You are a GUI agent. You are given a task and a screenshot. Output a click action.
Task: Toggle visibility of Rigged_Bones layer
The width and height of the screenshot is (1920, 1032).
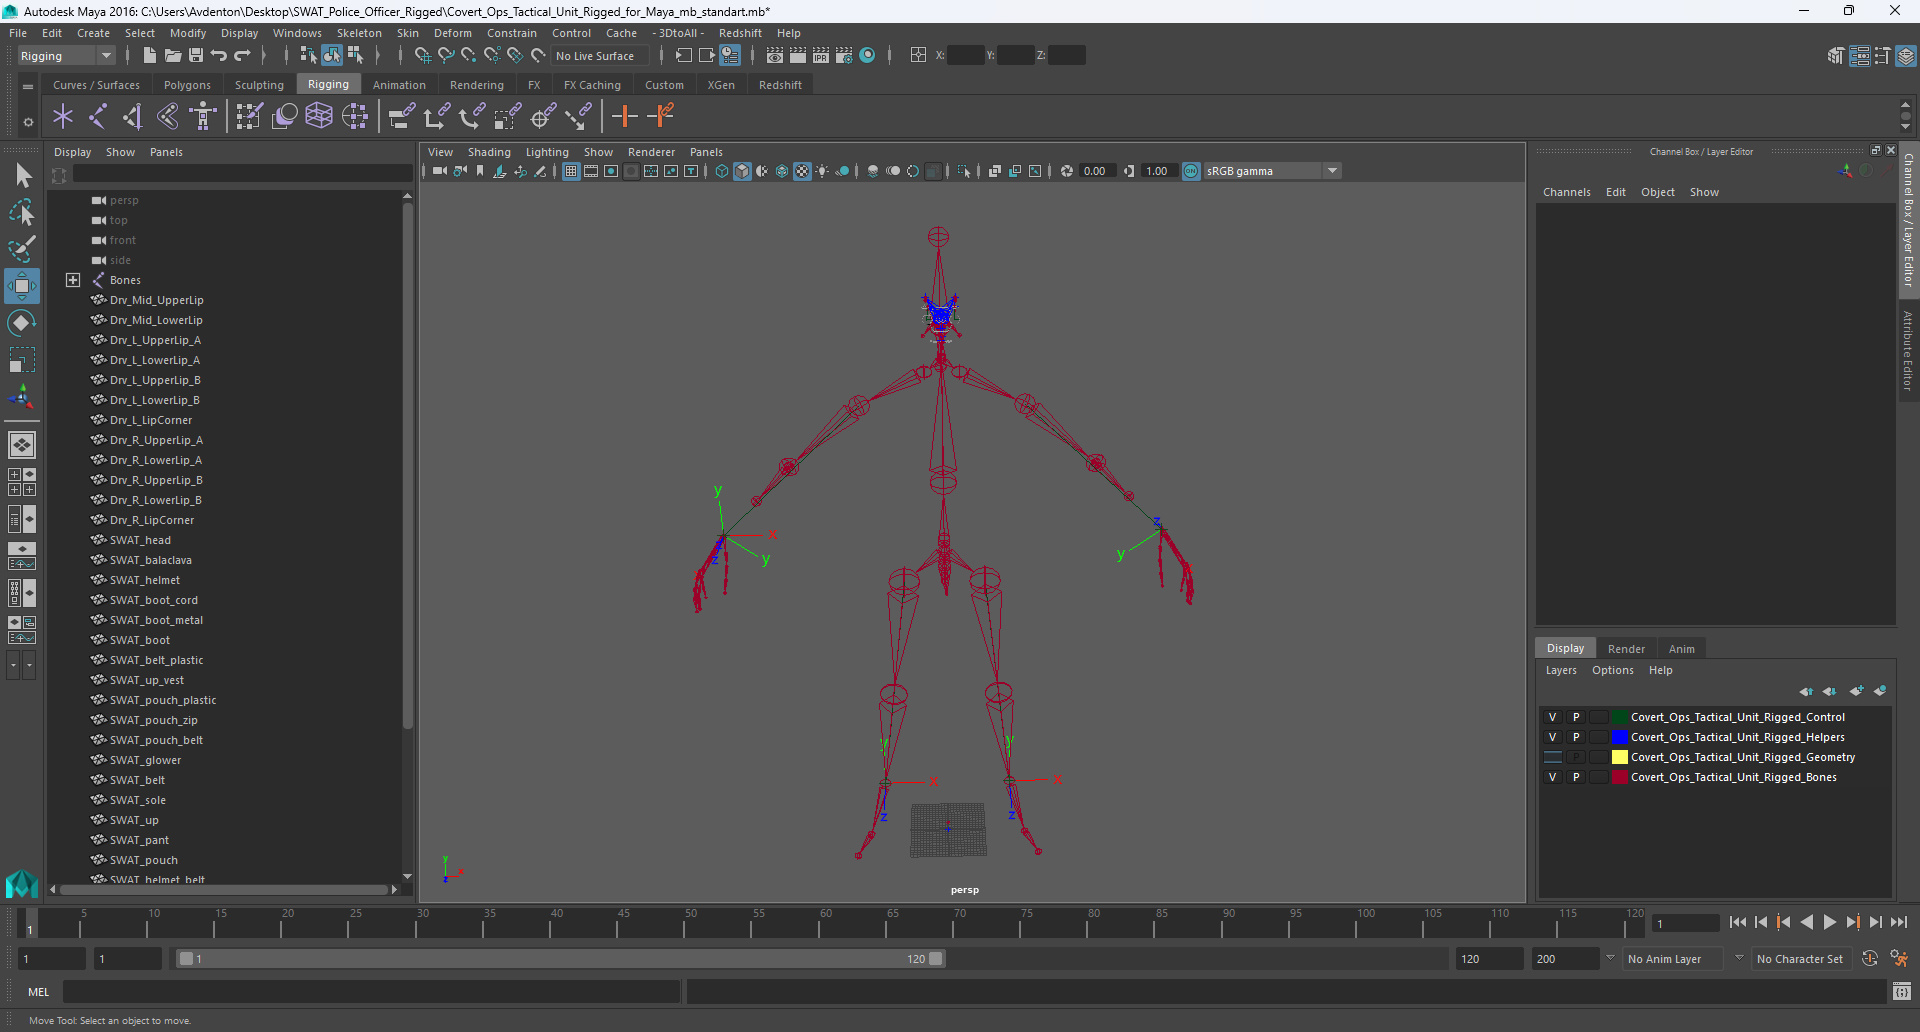1552,777
